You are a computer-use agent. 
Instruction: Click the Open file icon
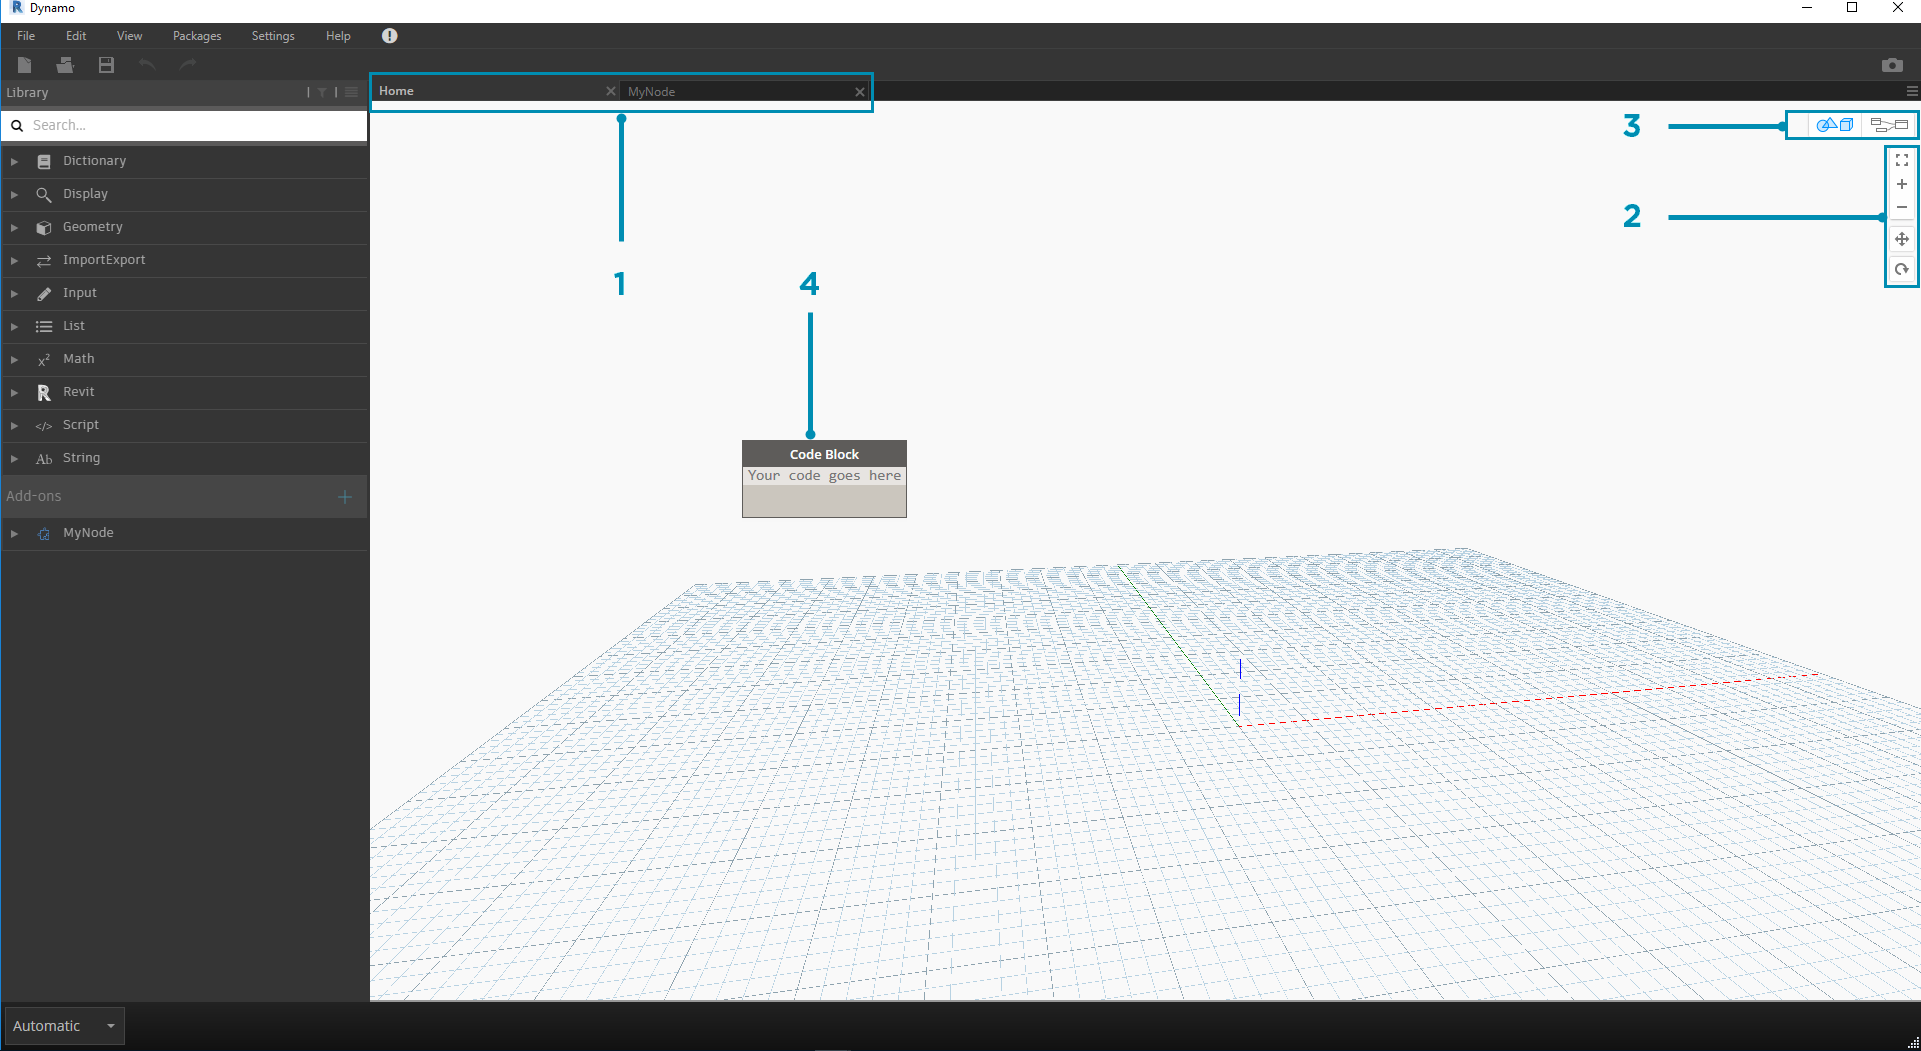[x=65, y=64]
